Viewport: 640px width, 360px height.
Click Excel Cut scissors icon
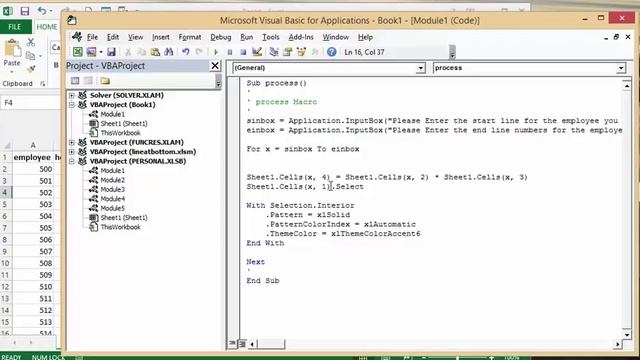(x=31, y=42)
